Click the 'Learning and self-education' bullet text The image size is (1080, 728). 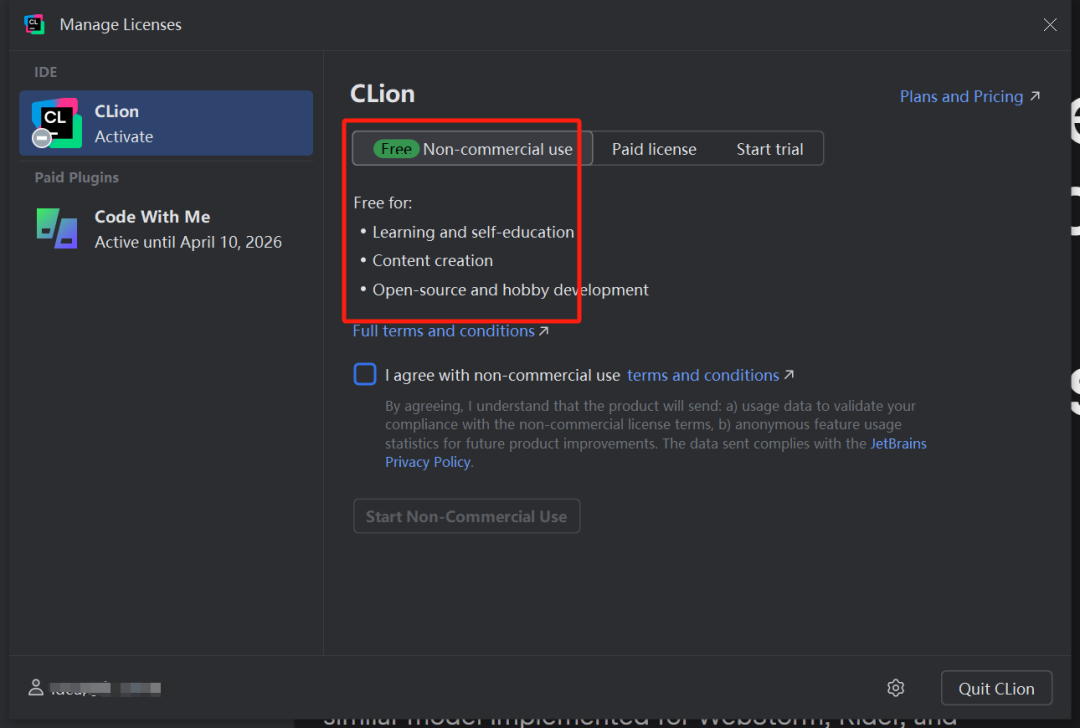tap(473, 232)
